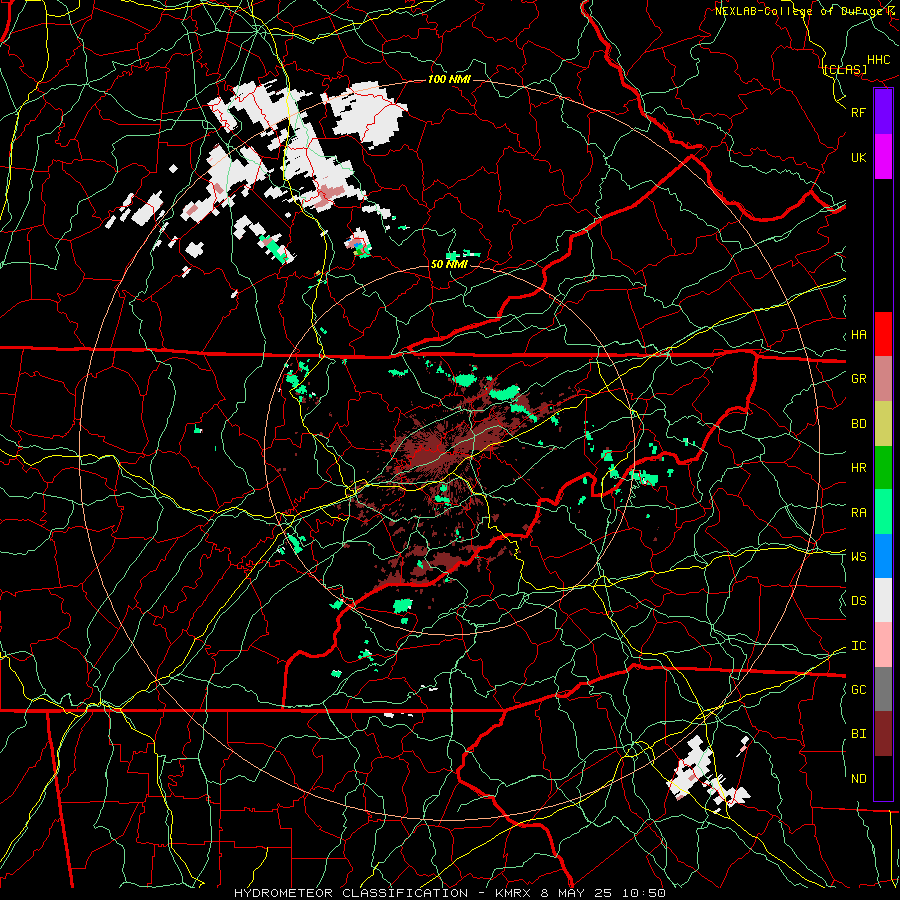Click the "ND" legend label text
Screen dimensions: 900x900
pos(858,779)
